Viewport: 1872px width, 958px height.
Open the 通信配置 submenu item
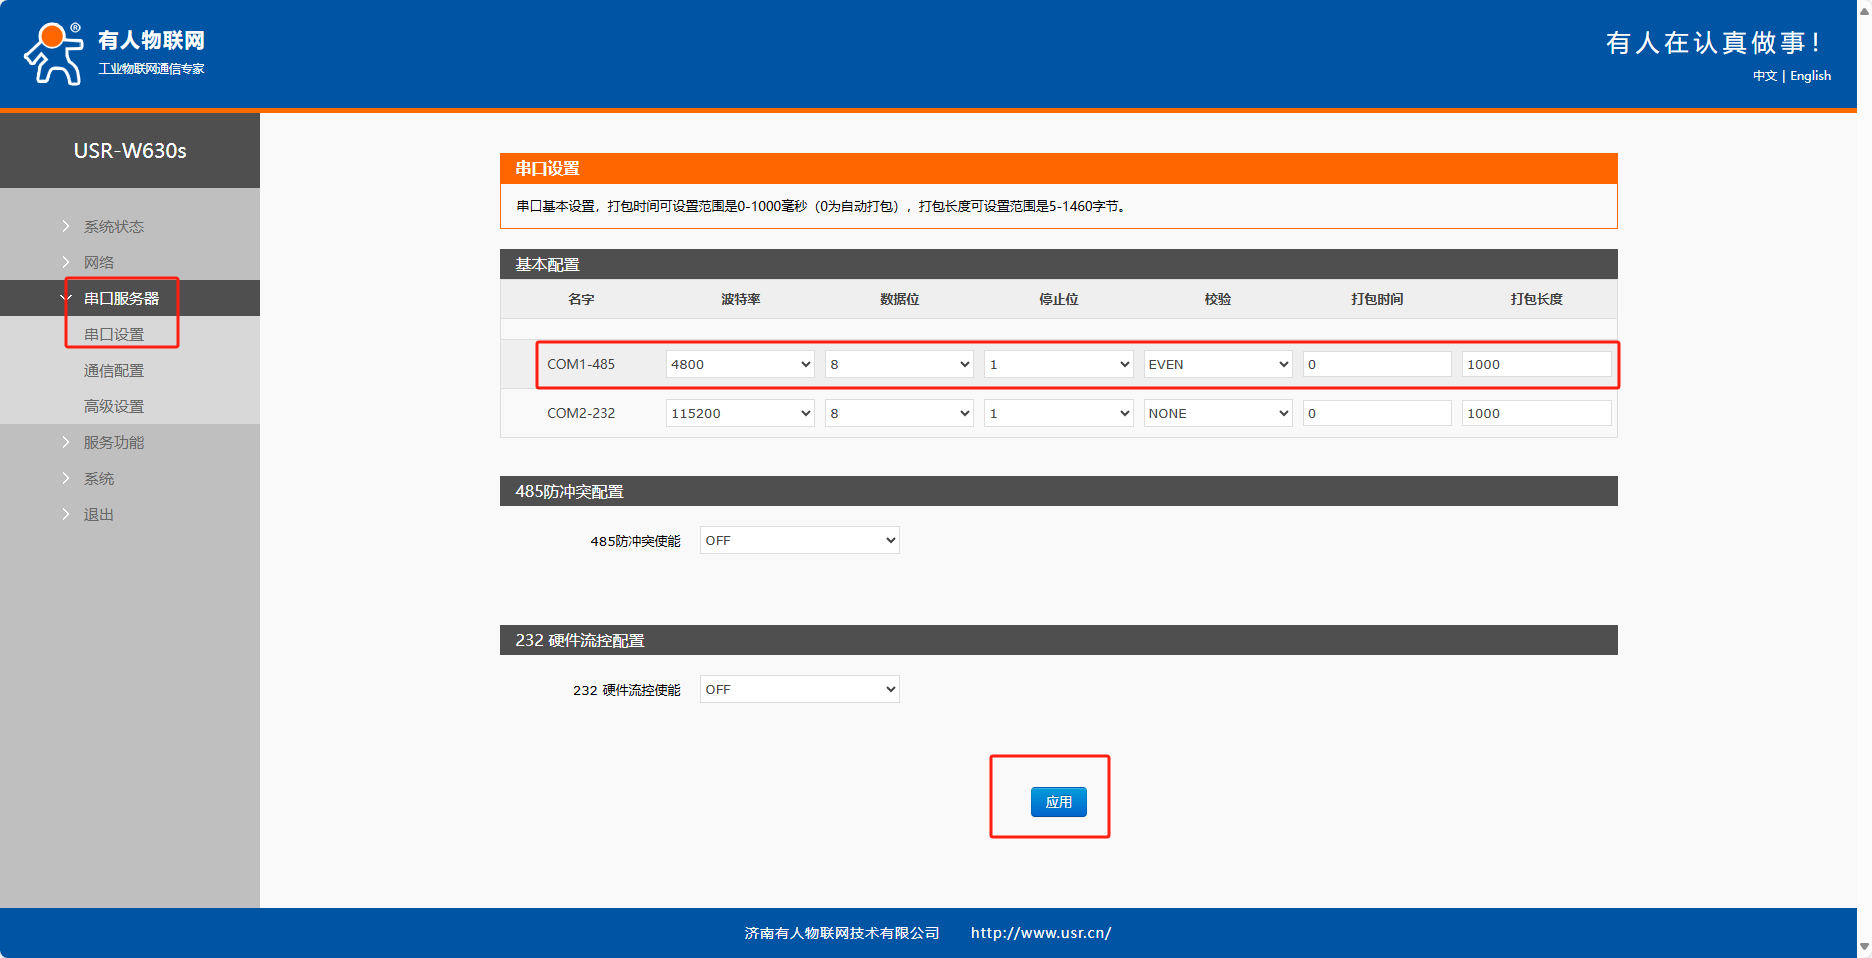(x=114, y=370)
